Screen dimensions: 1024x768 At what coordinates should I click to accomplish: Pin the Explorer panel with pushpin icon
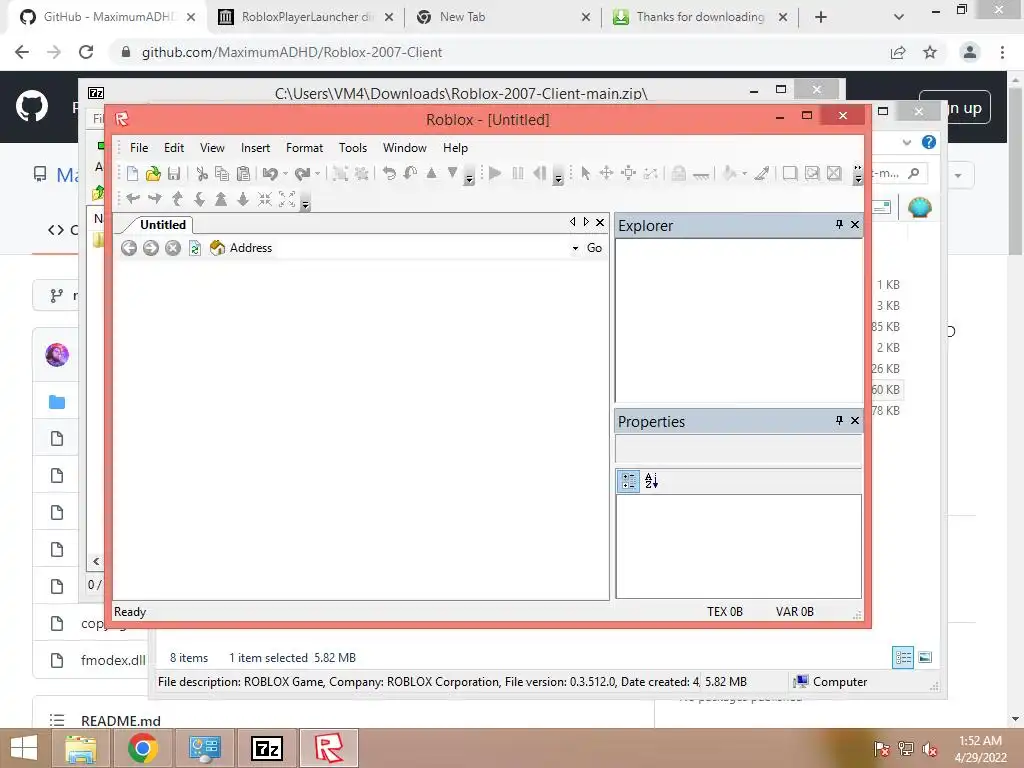click(839, 225)
